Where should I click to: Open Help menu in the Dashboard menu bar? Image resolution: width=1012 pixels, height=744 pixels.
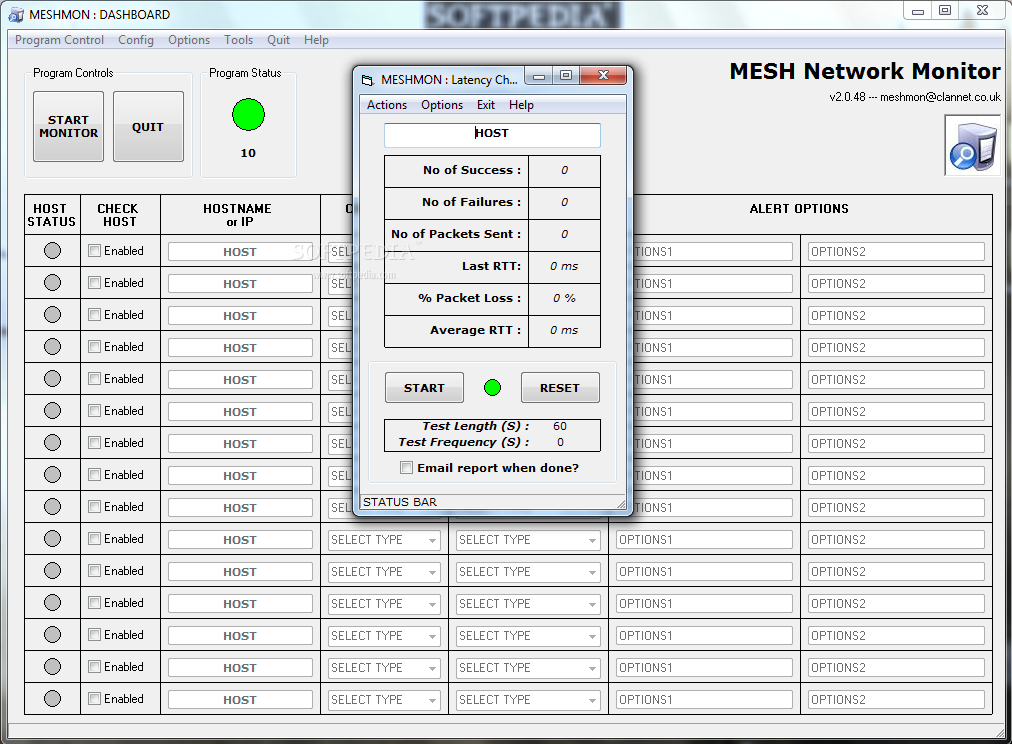pos(316,40)
